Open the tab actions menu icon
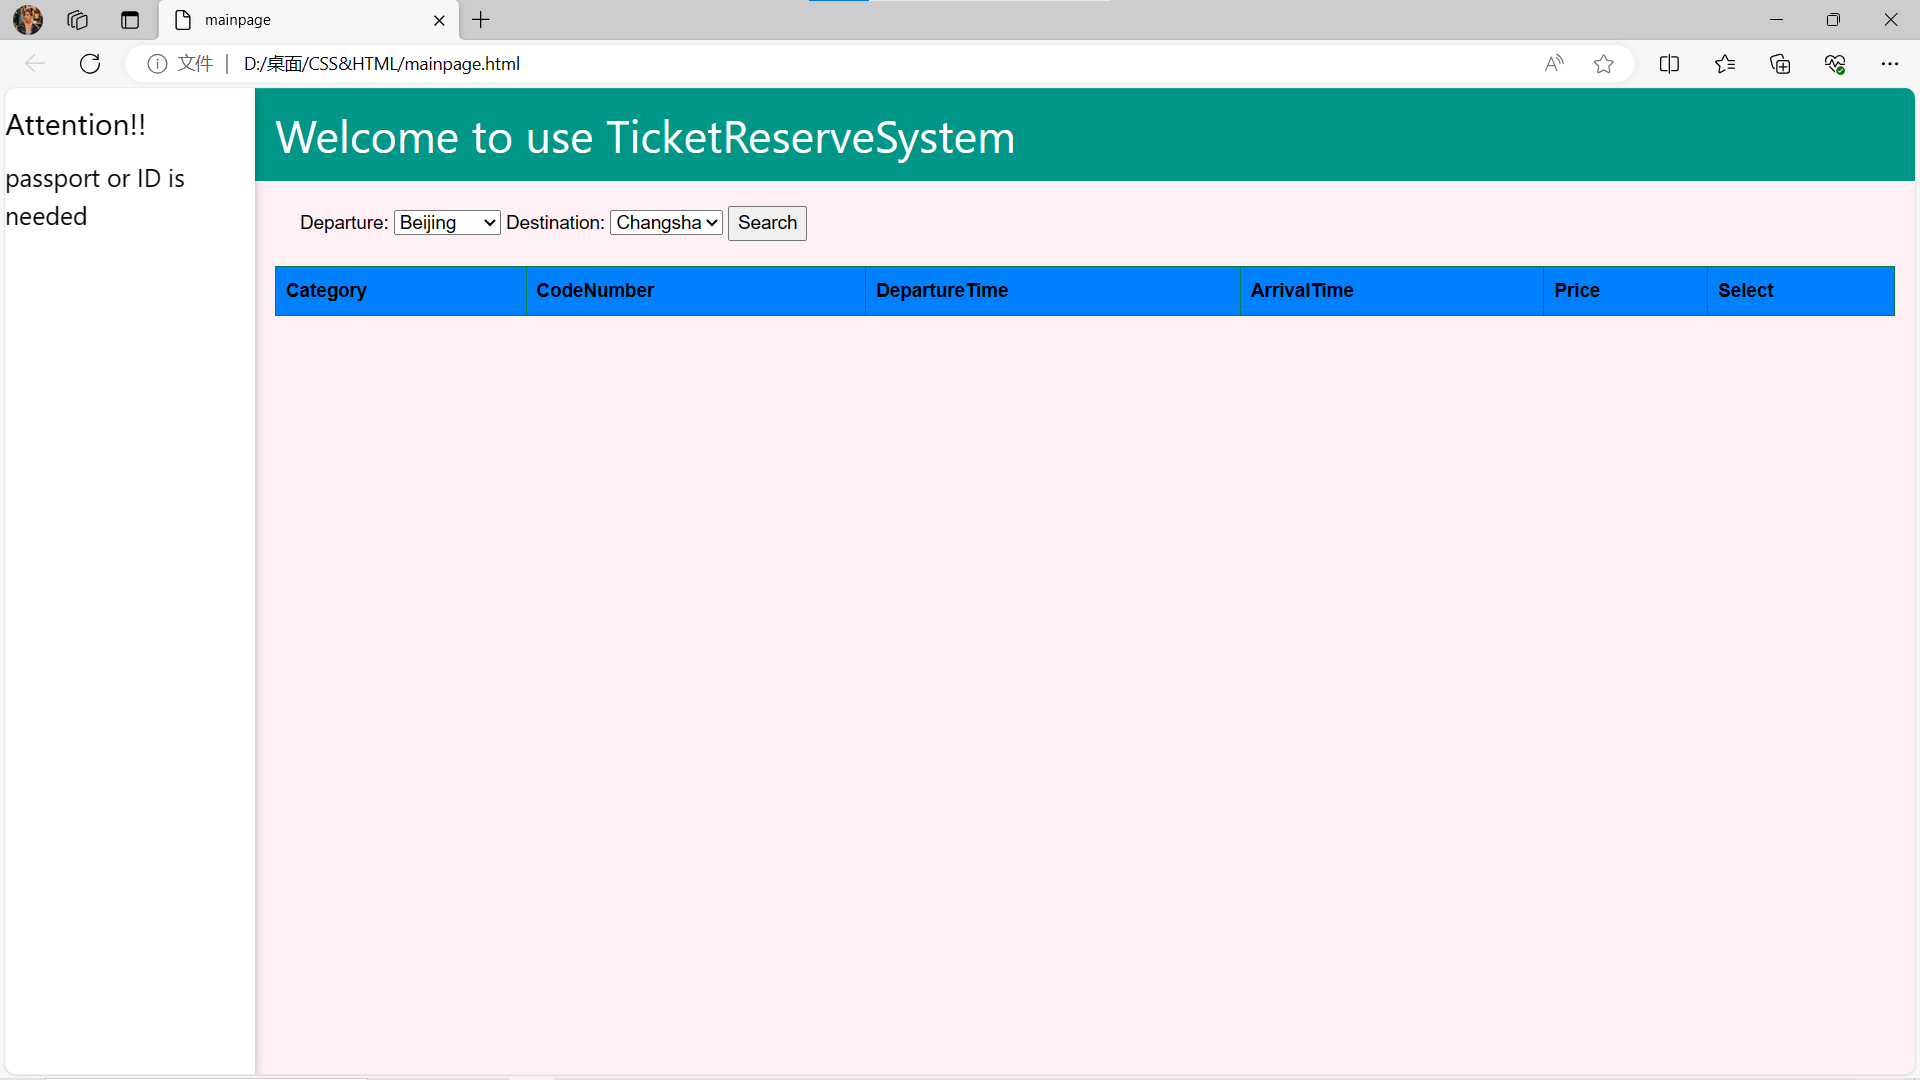Image resolution: width=1920 pixels, height=1080 pixels. (130, 20)
